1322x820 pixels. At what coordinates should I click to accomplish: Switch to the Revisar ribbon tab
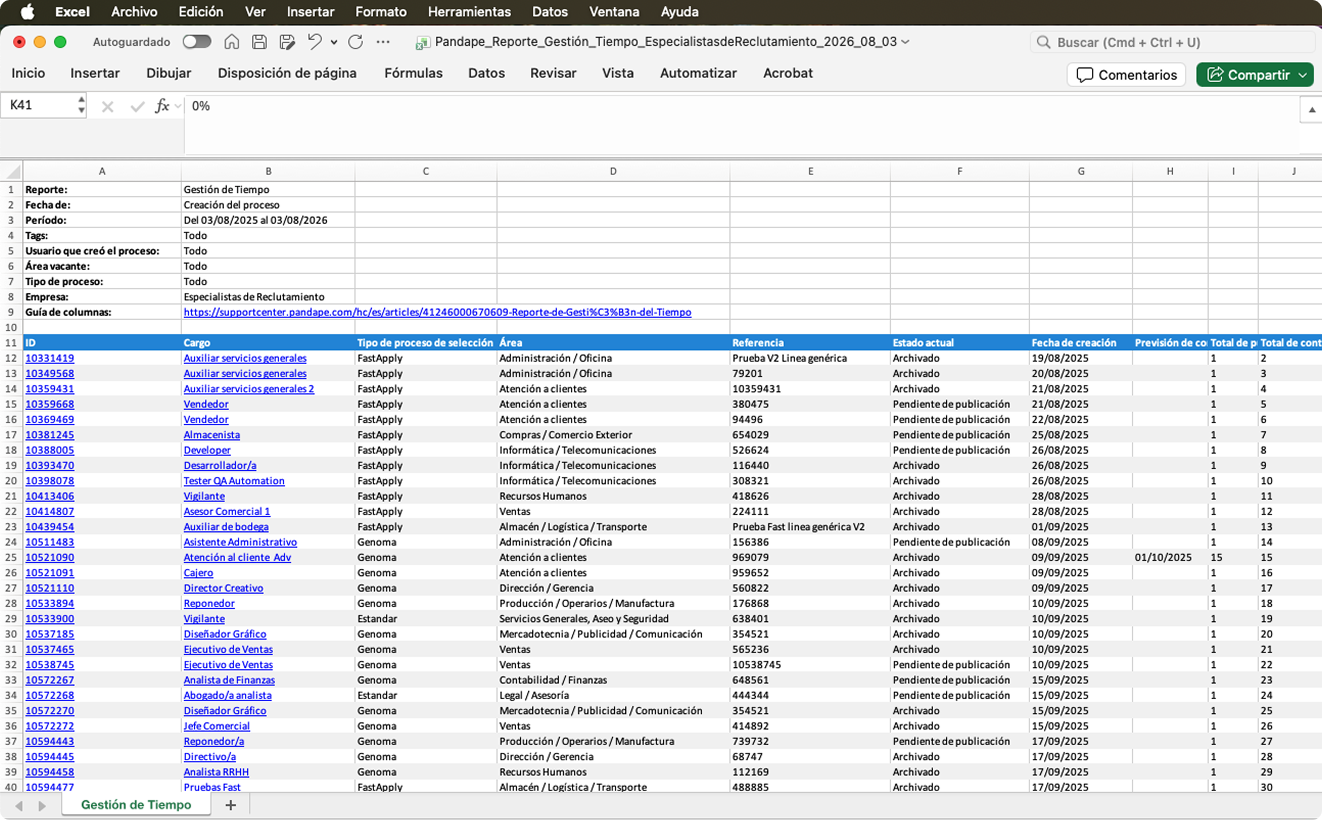(x=553, y=73)
